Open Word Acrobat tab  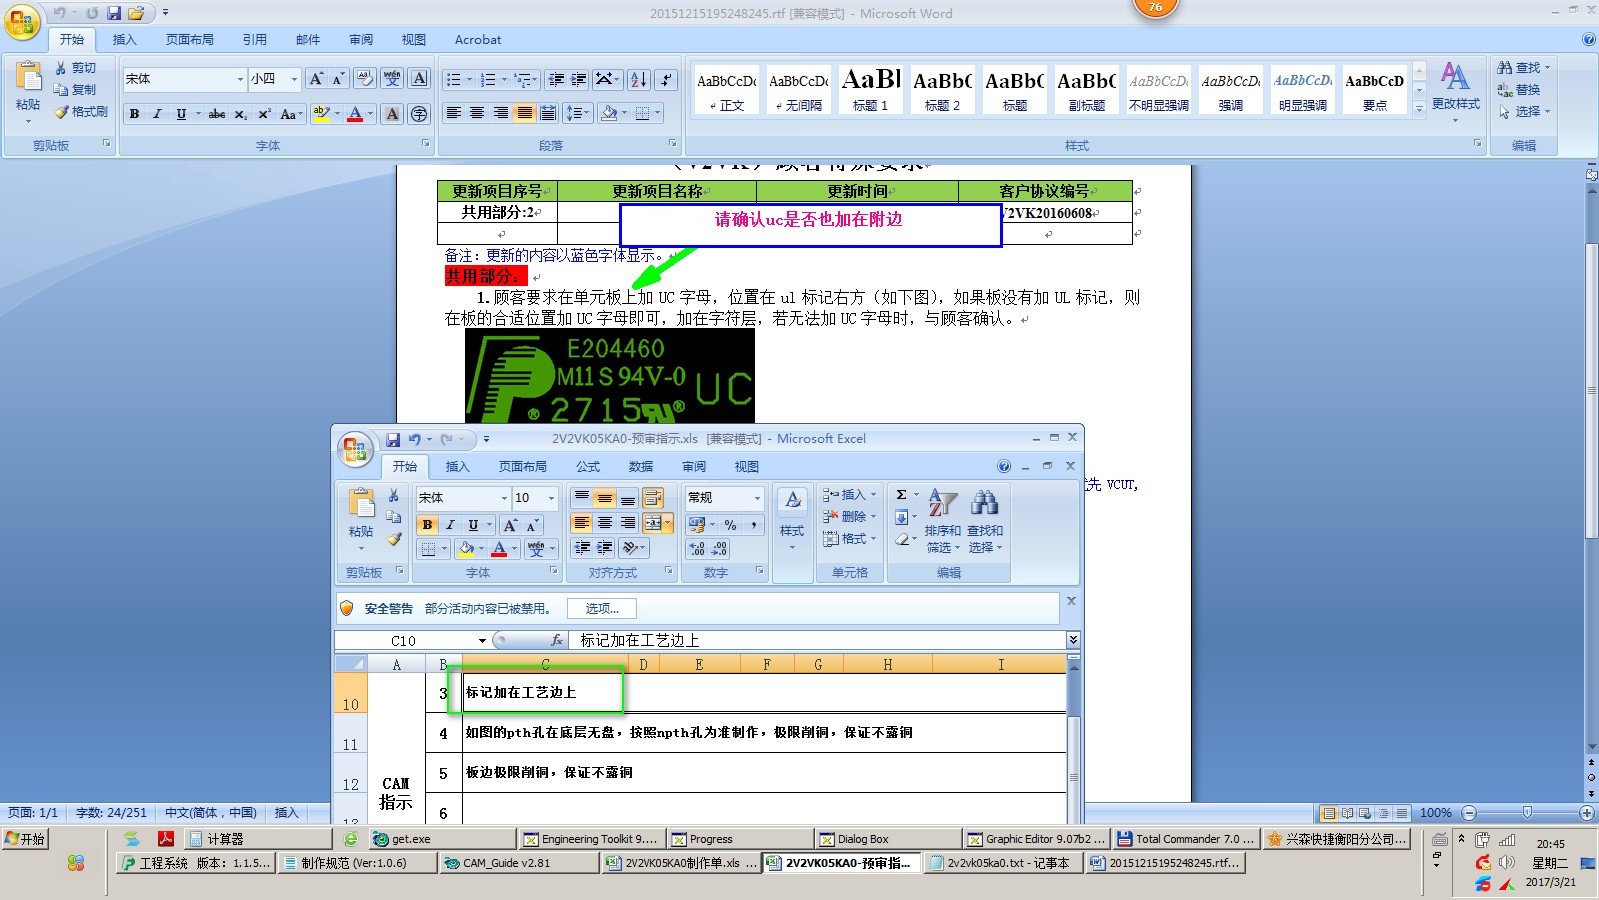tap(478, 40)
